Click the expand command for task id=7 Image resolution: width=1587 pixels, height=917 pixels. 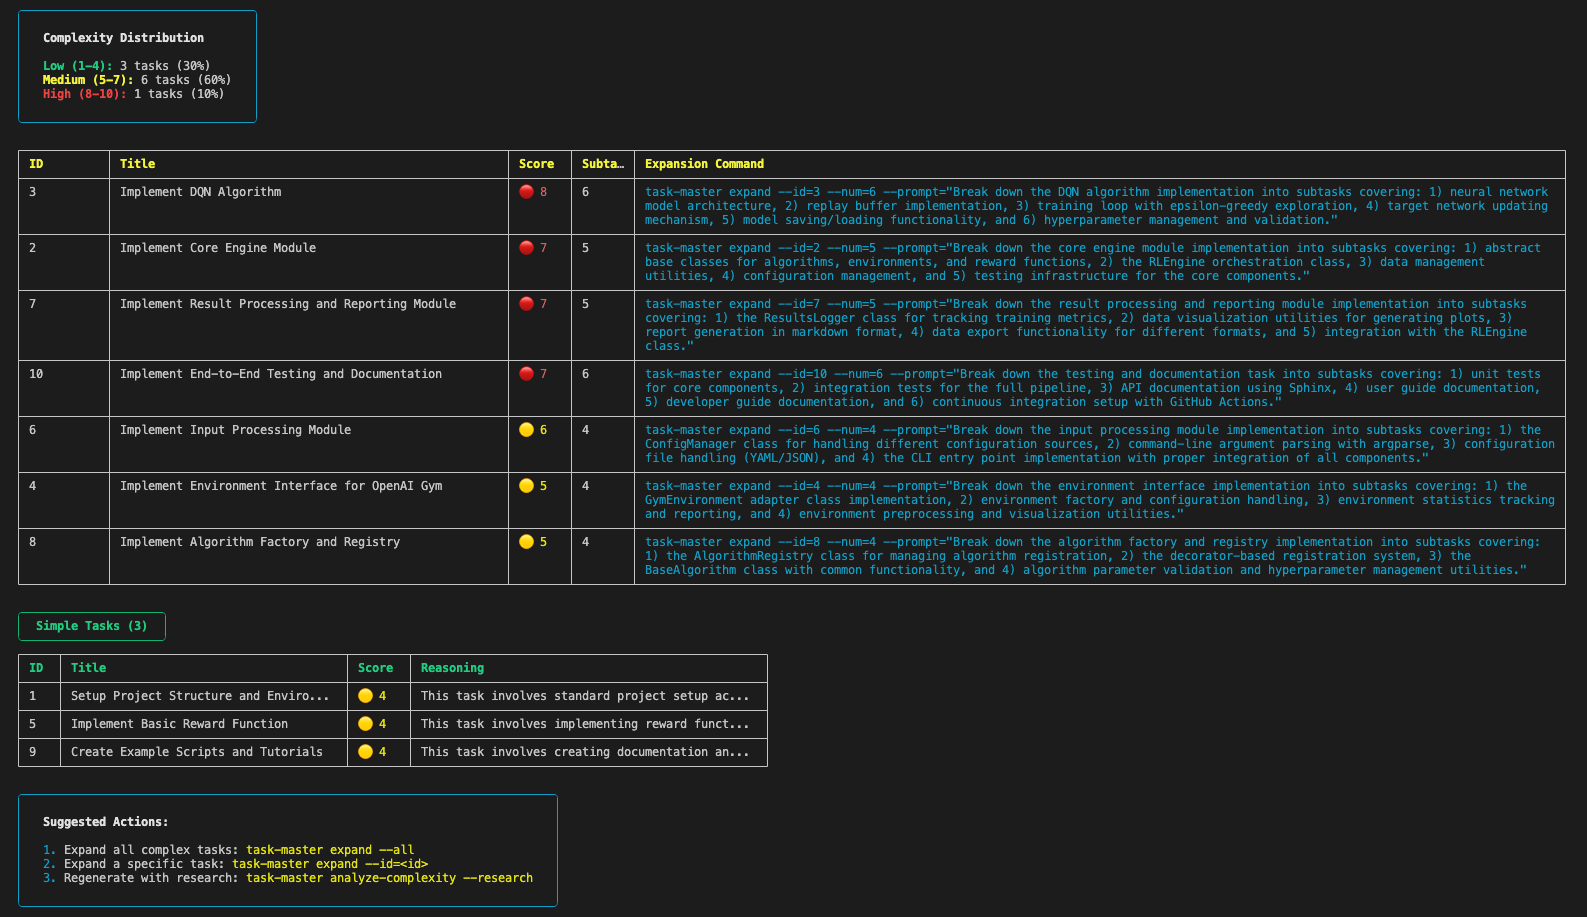1086,325
